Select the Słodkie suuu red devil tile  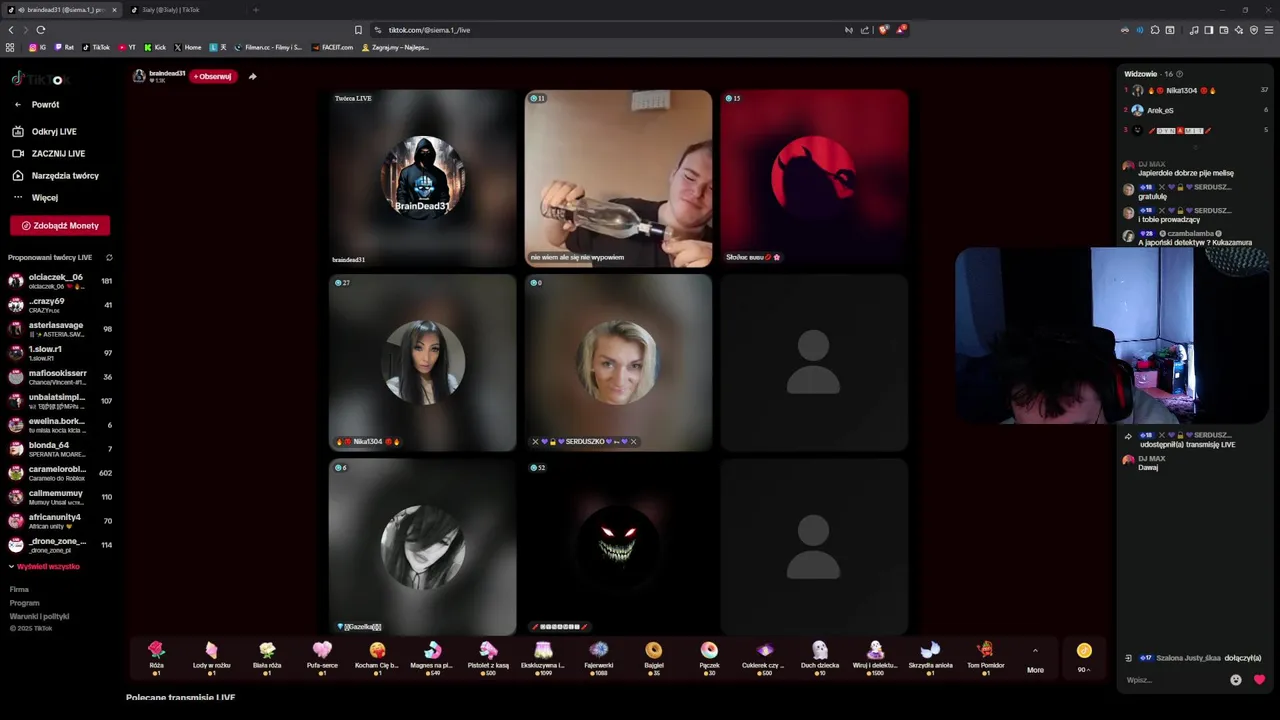click(814, 179)
